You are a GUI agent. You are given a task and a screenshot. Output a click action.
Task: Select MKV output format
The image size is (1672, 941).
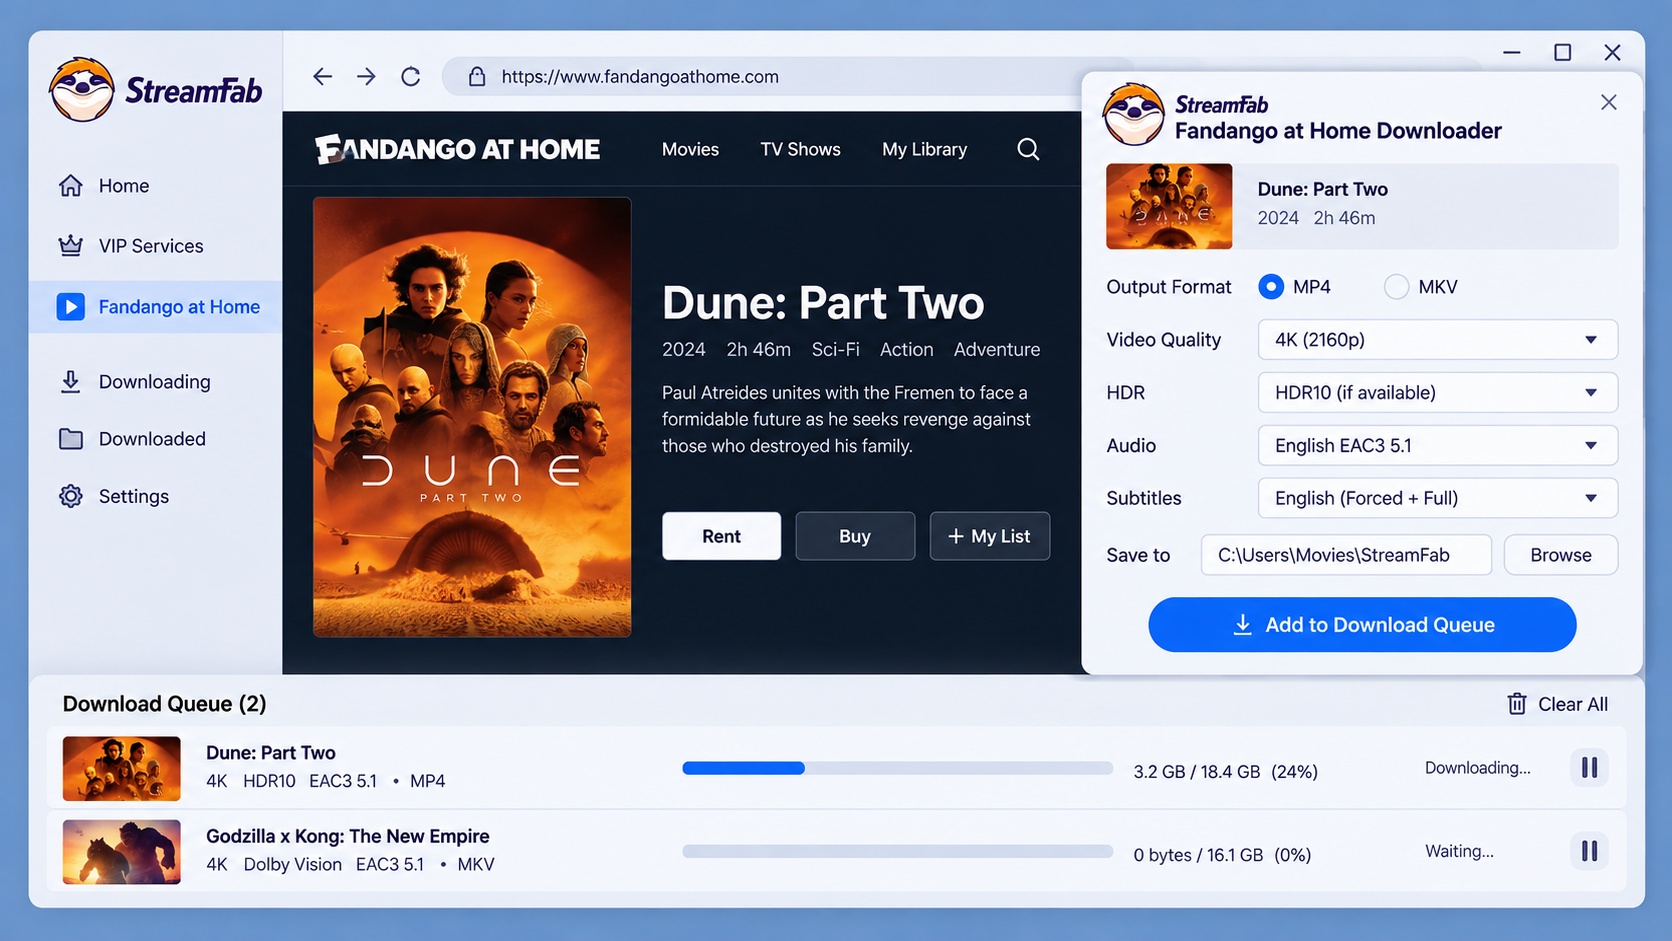pyautogui.click(x=1396, y=287)
